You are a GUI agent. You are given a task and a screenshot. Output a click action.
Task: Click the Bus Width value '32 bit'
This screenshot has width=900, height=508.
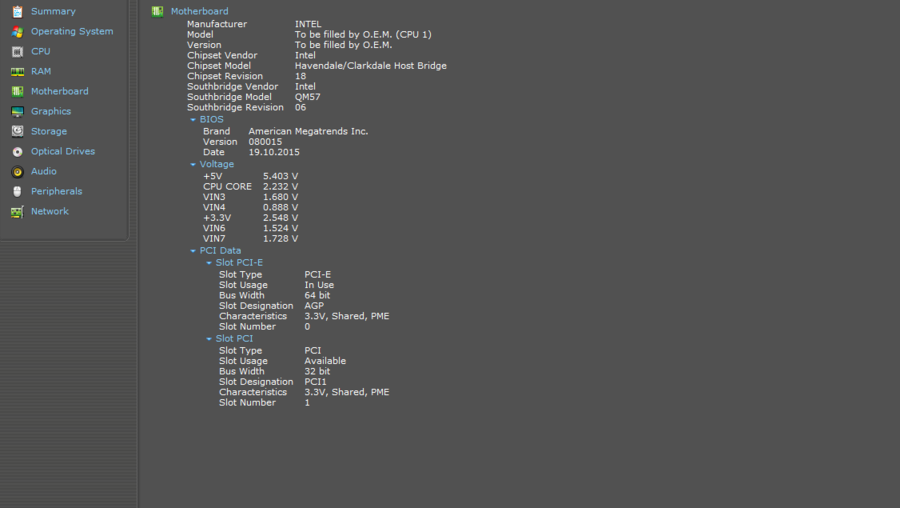click(x=317, y=371)
